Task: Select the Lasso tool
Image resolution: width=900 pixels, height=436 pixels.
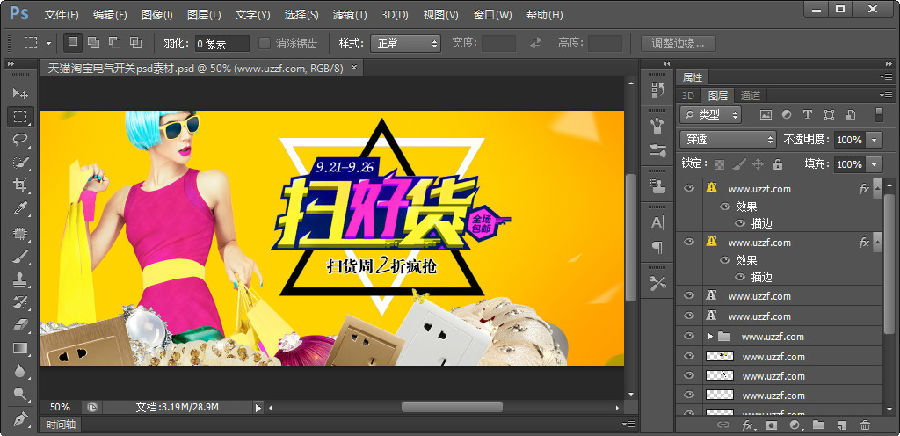Action: click(20, 139)
